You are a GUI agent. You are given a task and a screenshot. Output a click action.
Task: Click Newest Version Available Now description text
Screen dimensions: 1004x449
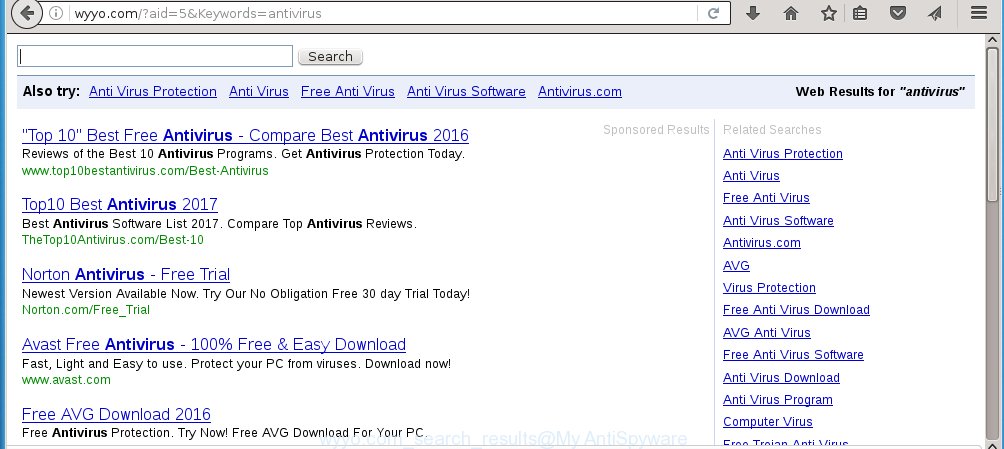point(246,294)
